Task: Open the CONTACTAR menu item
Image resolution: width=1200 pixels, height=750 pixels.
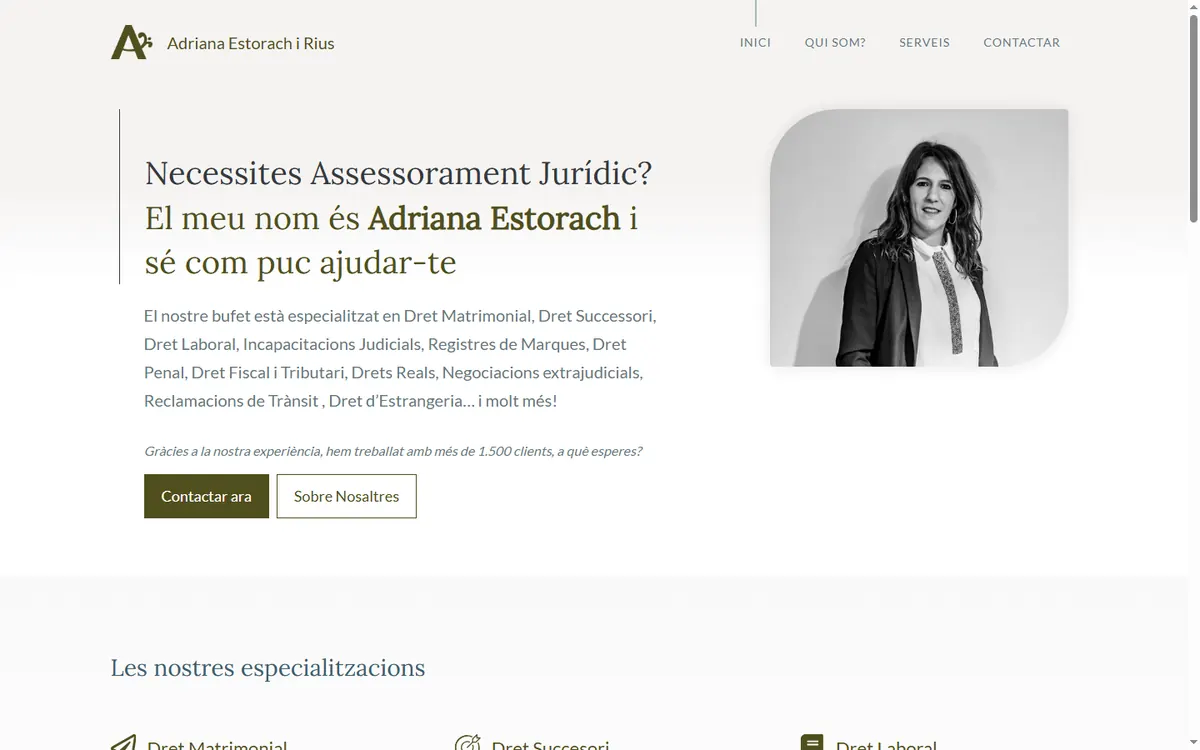Action: coord(1021,42)
